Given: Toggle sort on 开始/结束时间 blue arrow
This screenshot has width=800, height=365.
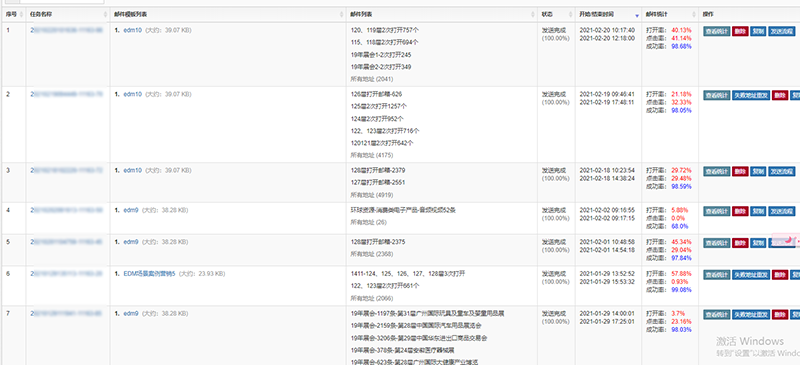Looking at the screenshot, I should coord(637,15).
